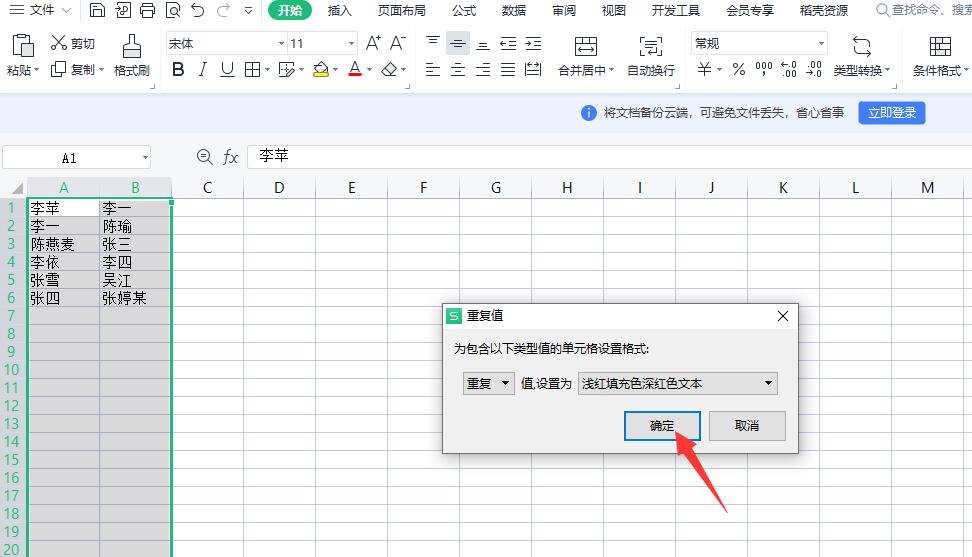Expand font color dropdown arrow
Screen dimensions: 972x557
click(x=369, y=70)
